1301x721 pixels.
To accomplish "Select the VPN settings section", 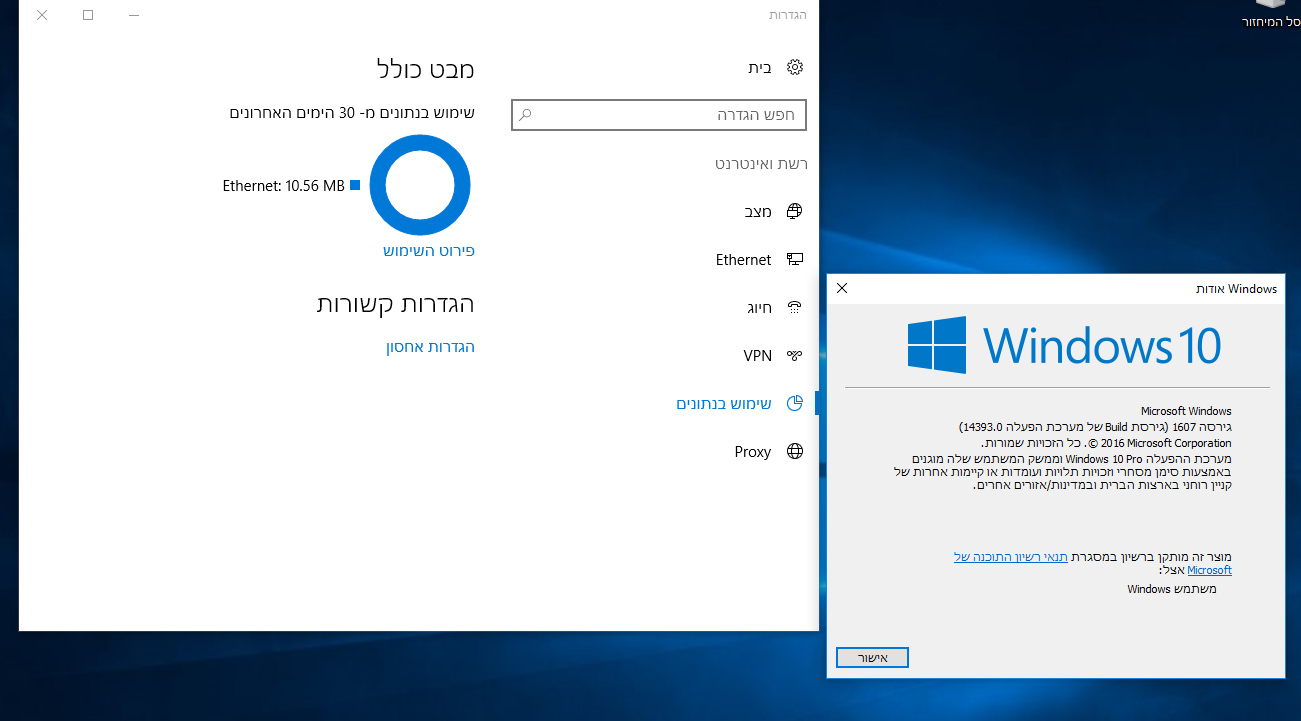I will (758, 355).
